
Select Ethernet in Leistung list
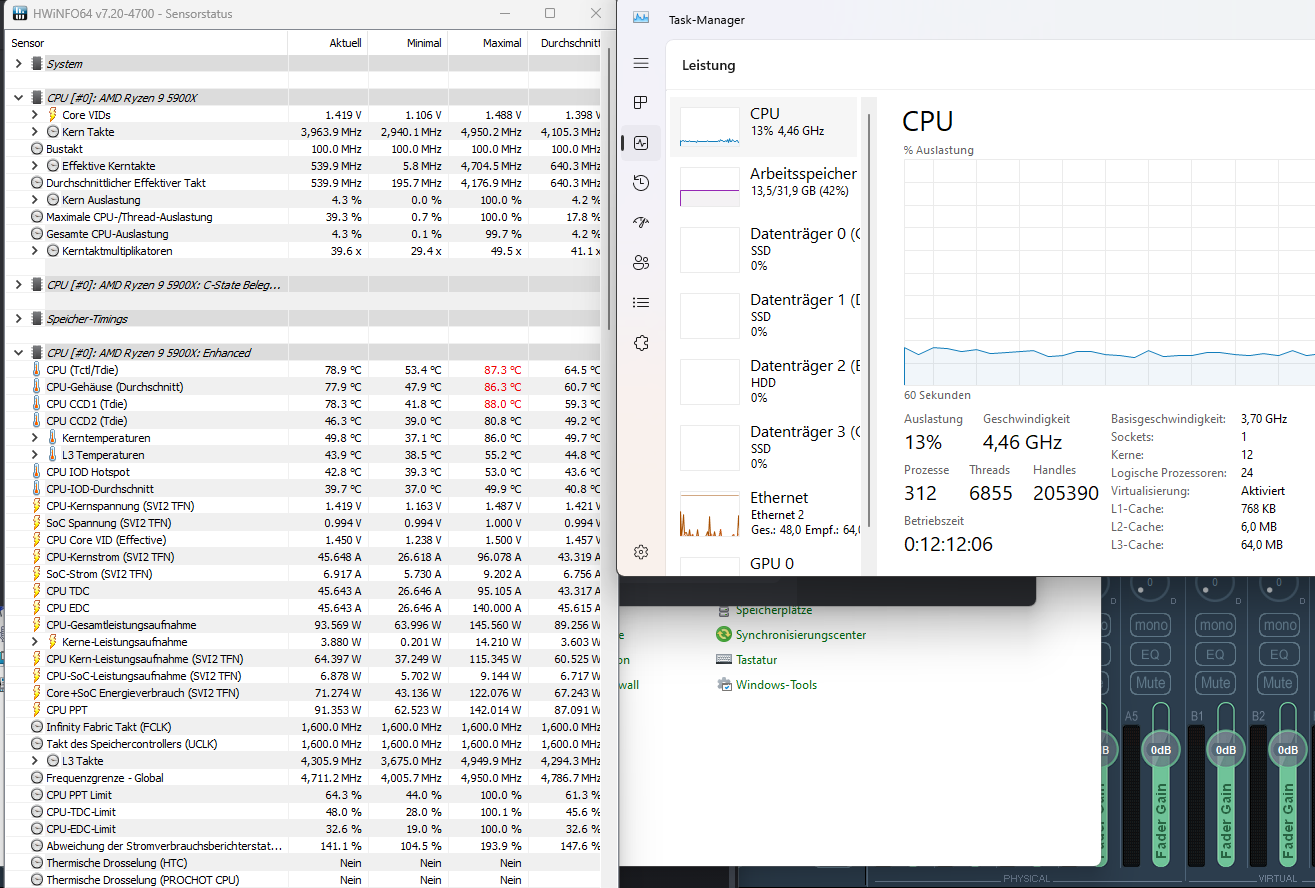[x=764, y=513]
